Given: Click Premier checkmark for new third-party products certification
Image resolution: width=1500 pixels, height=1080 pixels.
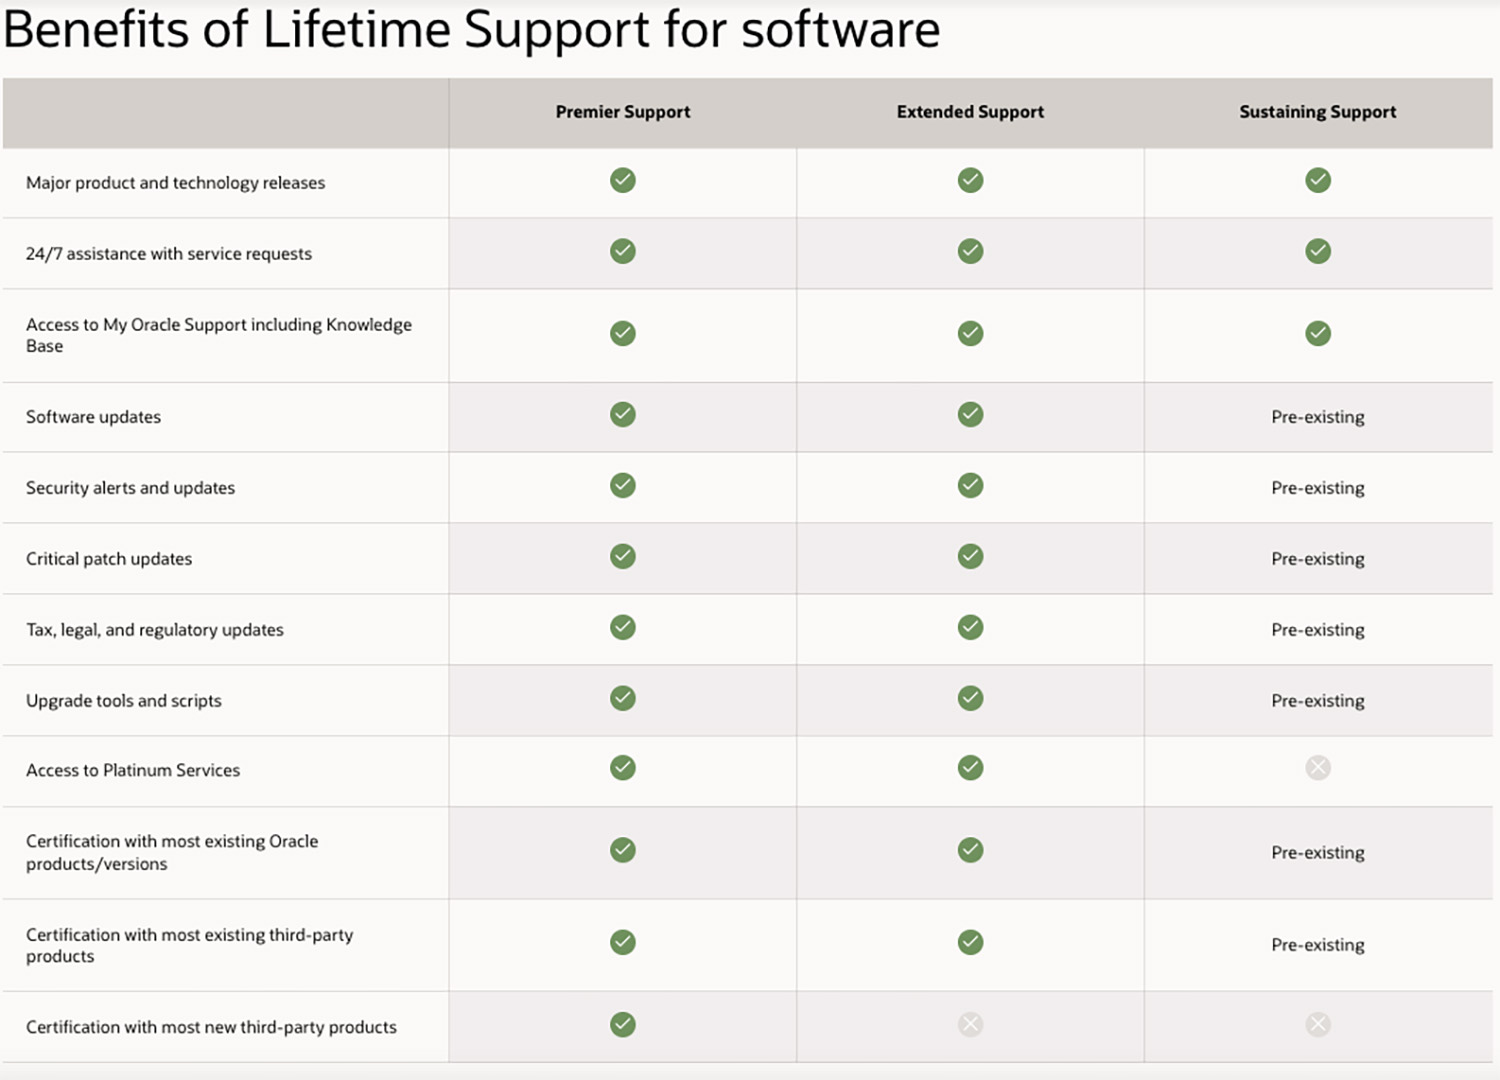Looking at the screenshot, I should (623, 1024).
